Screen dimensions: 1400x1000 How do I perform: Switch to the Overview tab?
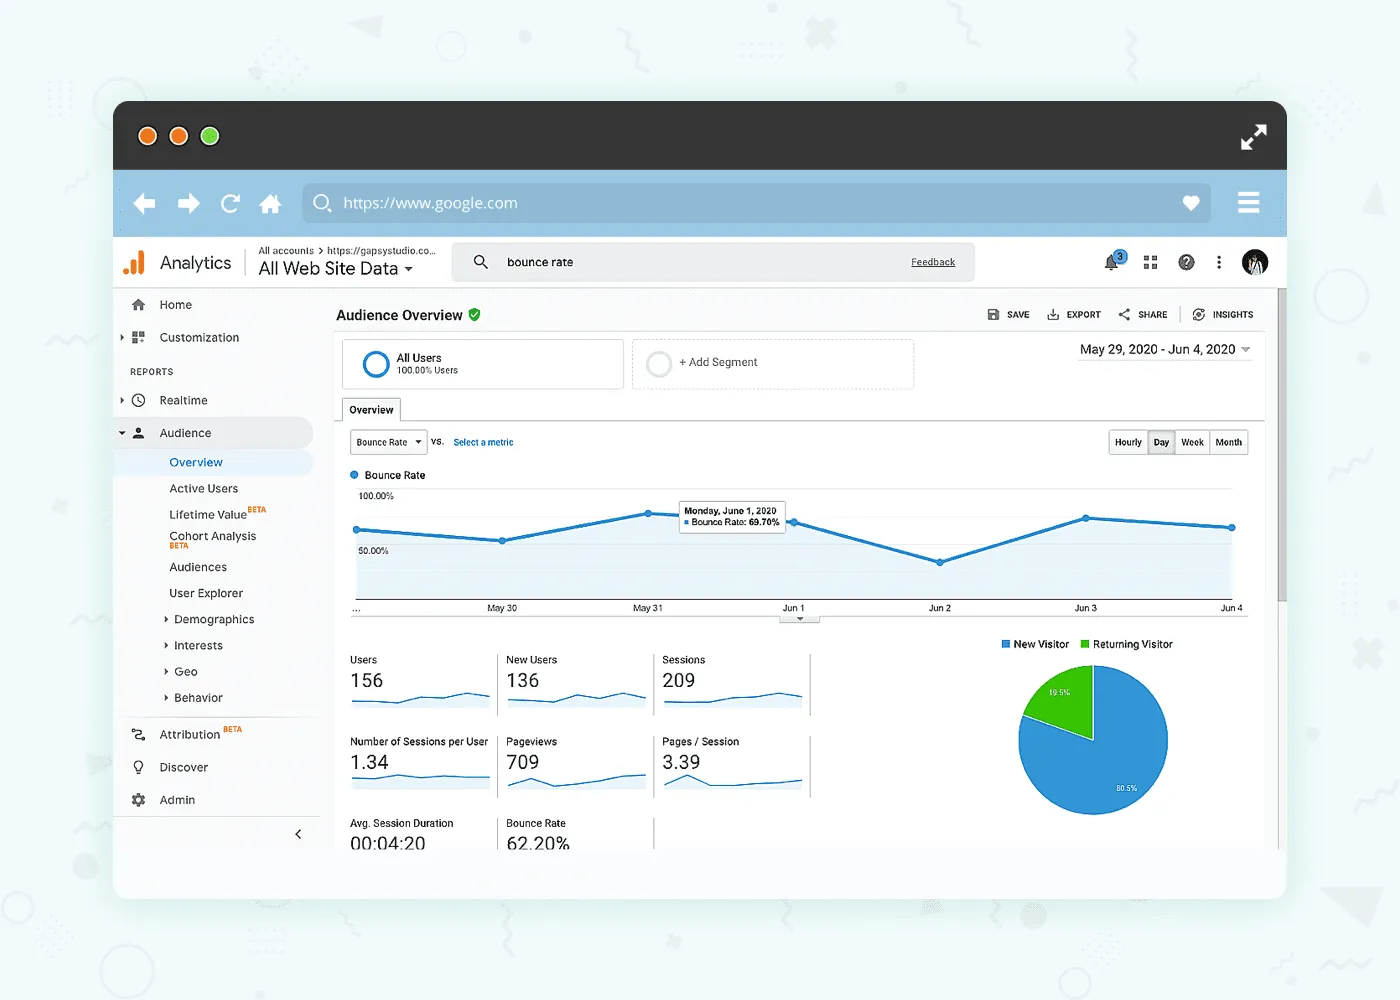[x=371, y=409]
